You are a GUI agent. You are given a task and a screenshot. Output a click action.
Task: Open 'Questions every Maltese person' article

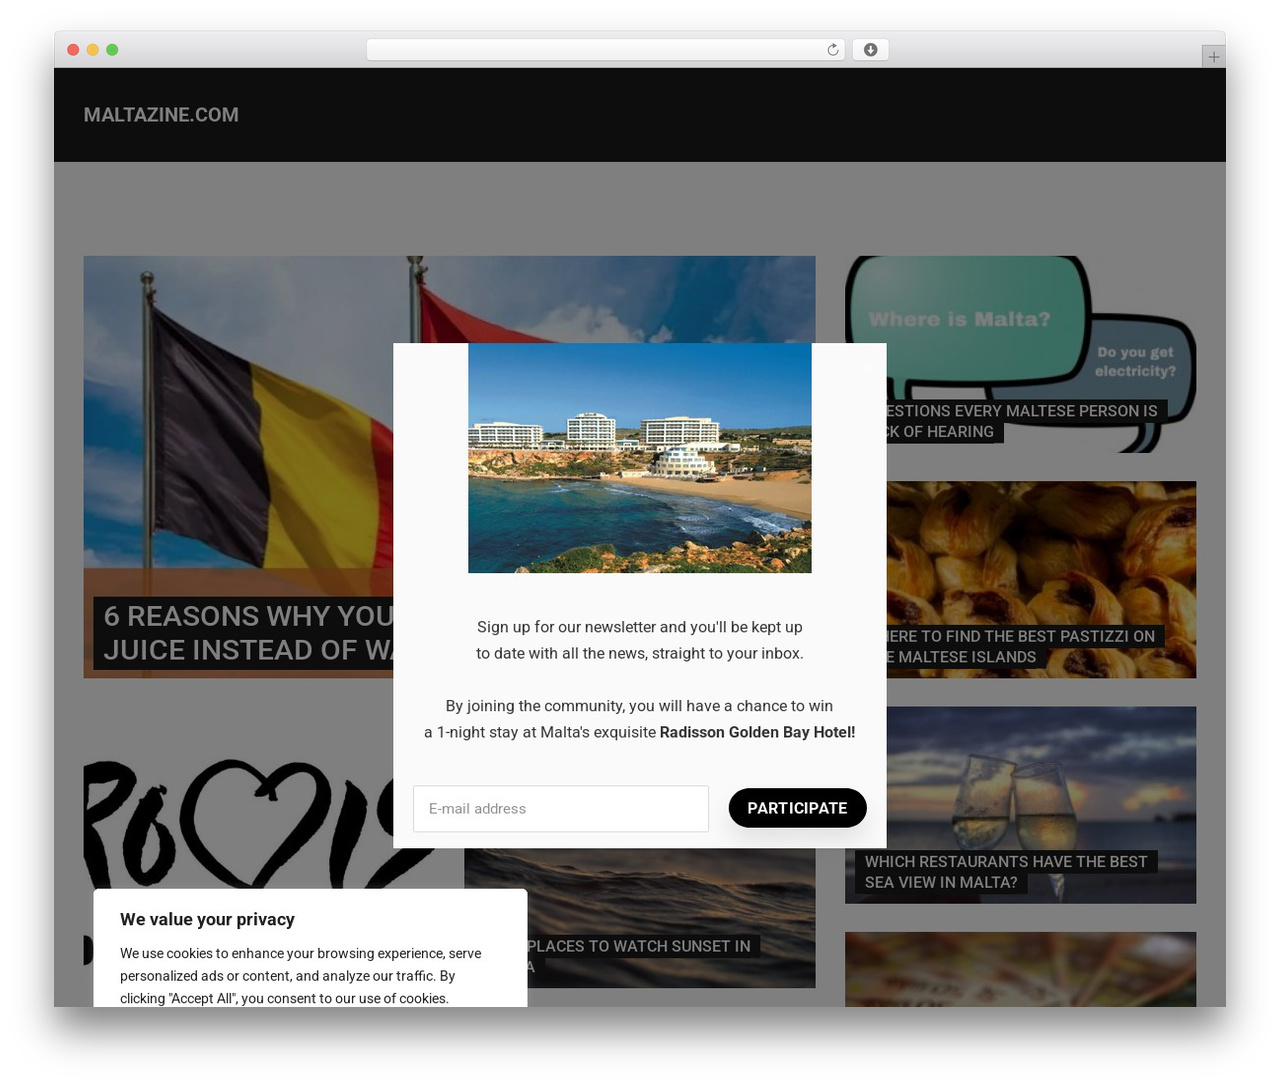[x=1020, y=421]
